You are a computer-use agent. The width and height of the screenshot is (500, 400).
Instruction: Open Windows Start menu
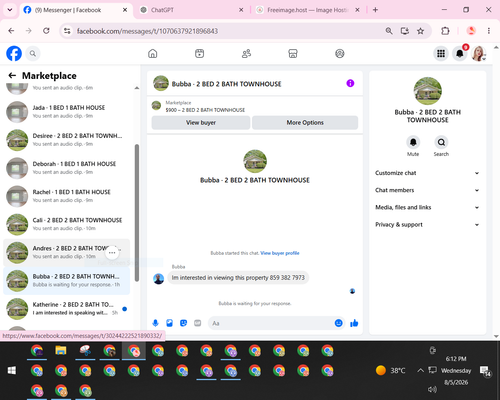tap(12, 370)
